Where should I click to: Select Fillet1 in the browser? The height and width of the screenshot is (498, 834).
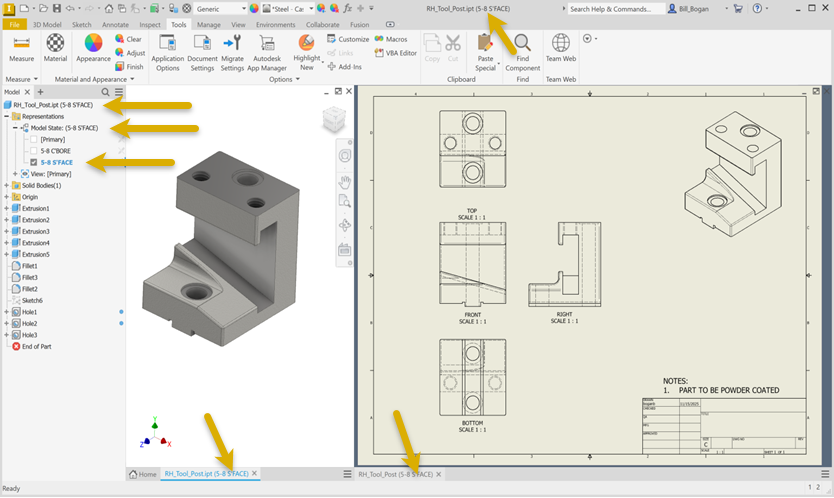(30, 266)
